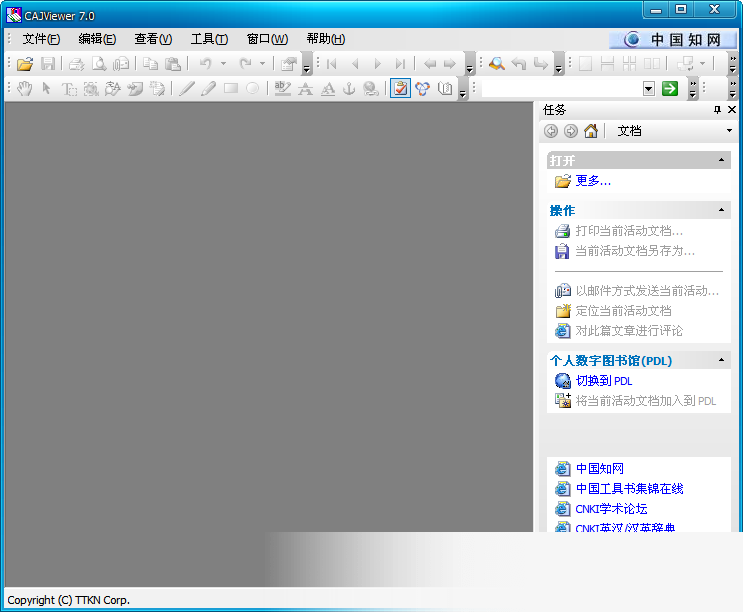Click the Print icon in toolbar
Image resolution: width=743 pixels, height=612 pixels.
76,63
